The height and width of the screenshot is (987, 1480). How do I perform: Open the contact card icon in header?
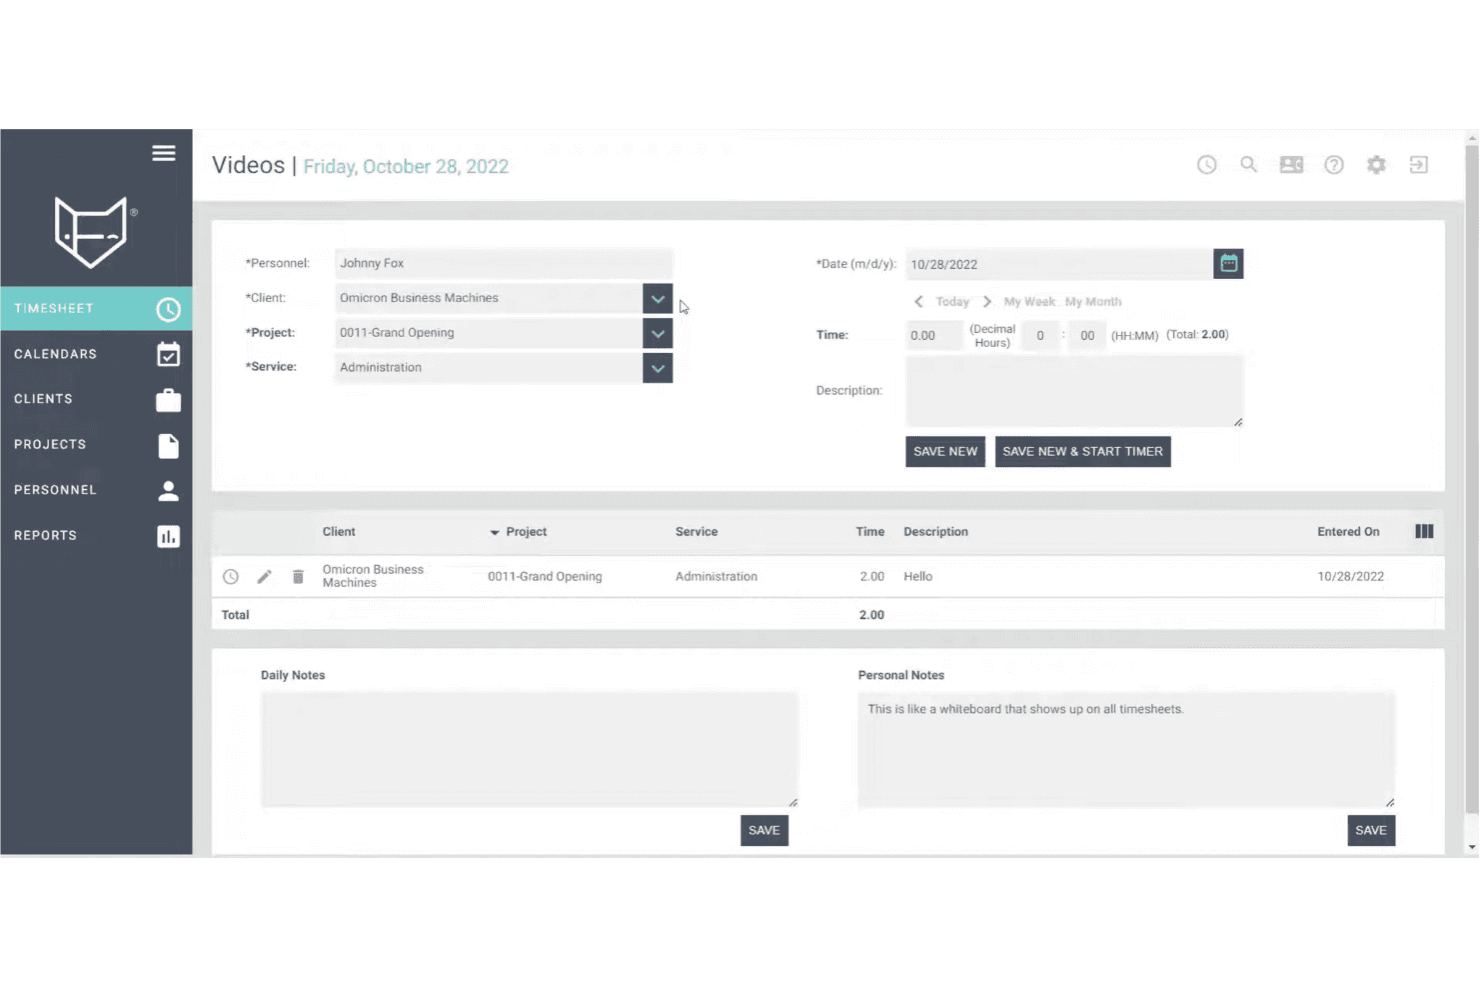[x=1292, y=165]
